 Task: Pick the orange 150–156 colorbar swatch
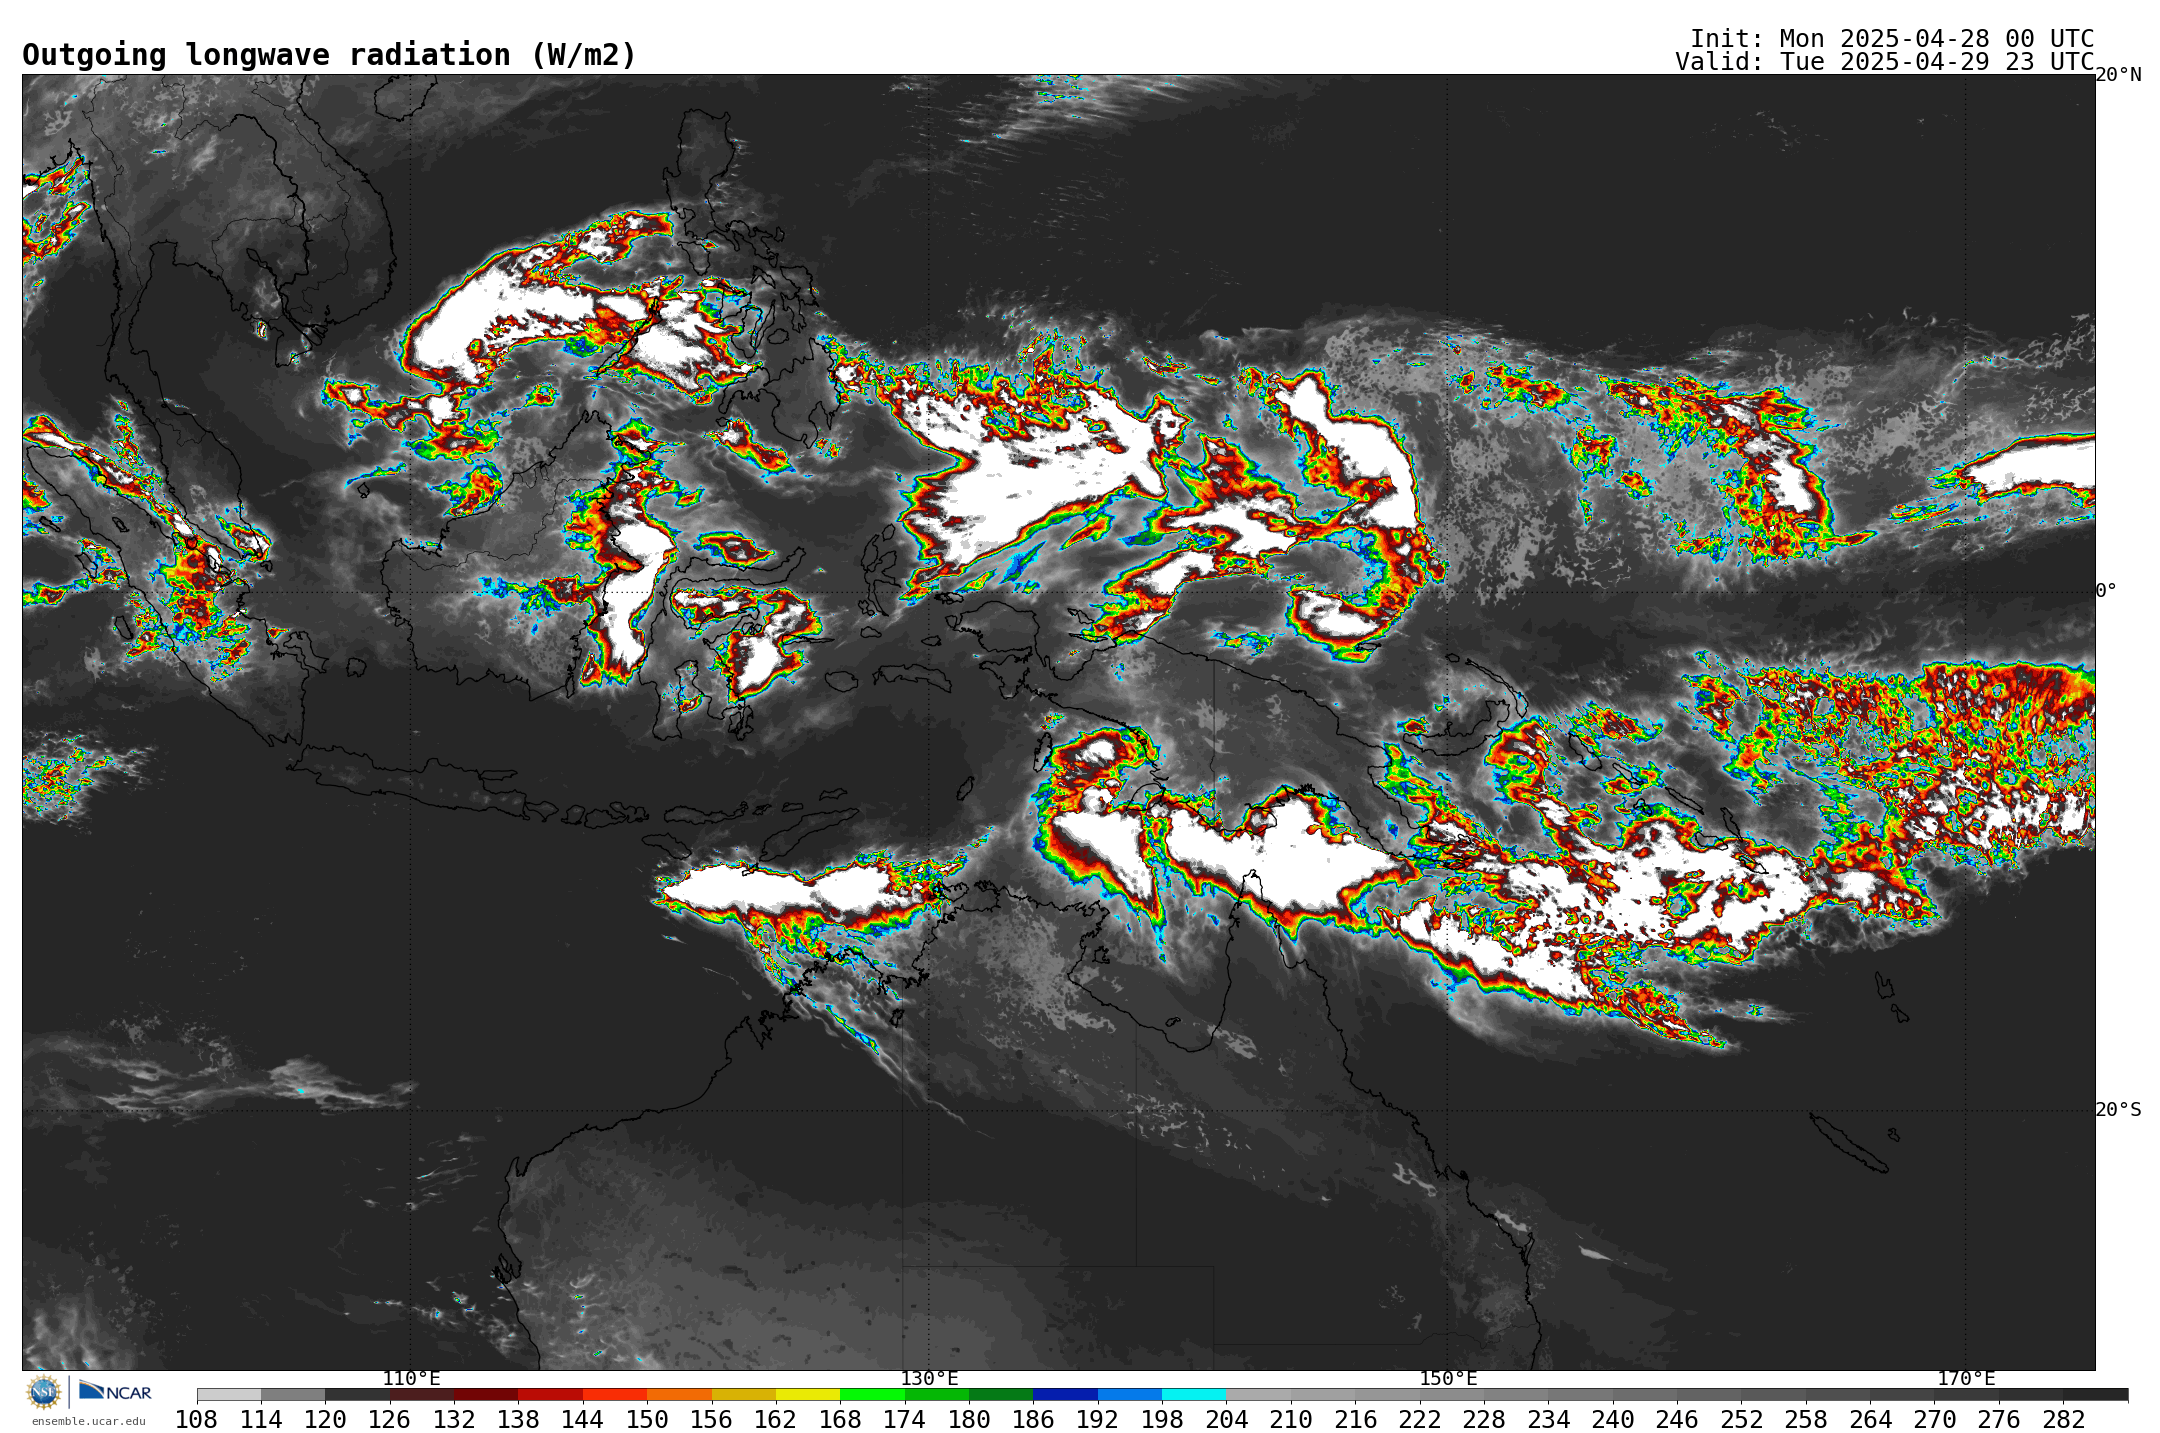[x=679, y=1394]
